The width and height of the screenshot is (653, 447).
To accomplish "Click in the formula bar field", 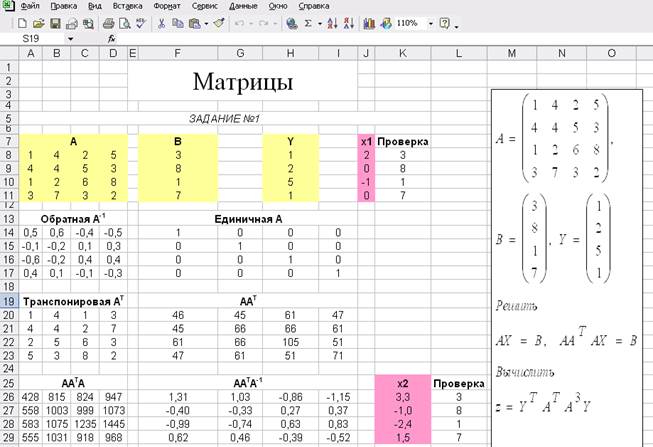I will [383, 39].
